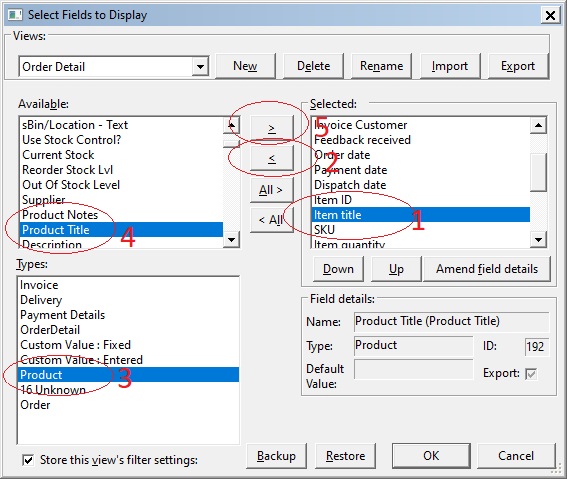Click the Rename view button
567x479 pixels.
click(381, 66)
